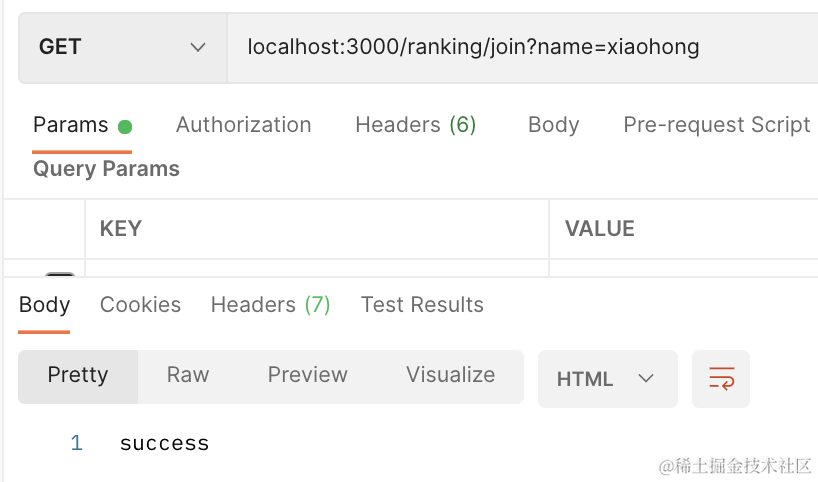The width and height of the screenshot is (818, 482).
Task: Switch to the request Body tab
Action: pyautogui.click(x=554, y=125)
